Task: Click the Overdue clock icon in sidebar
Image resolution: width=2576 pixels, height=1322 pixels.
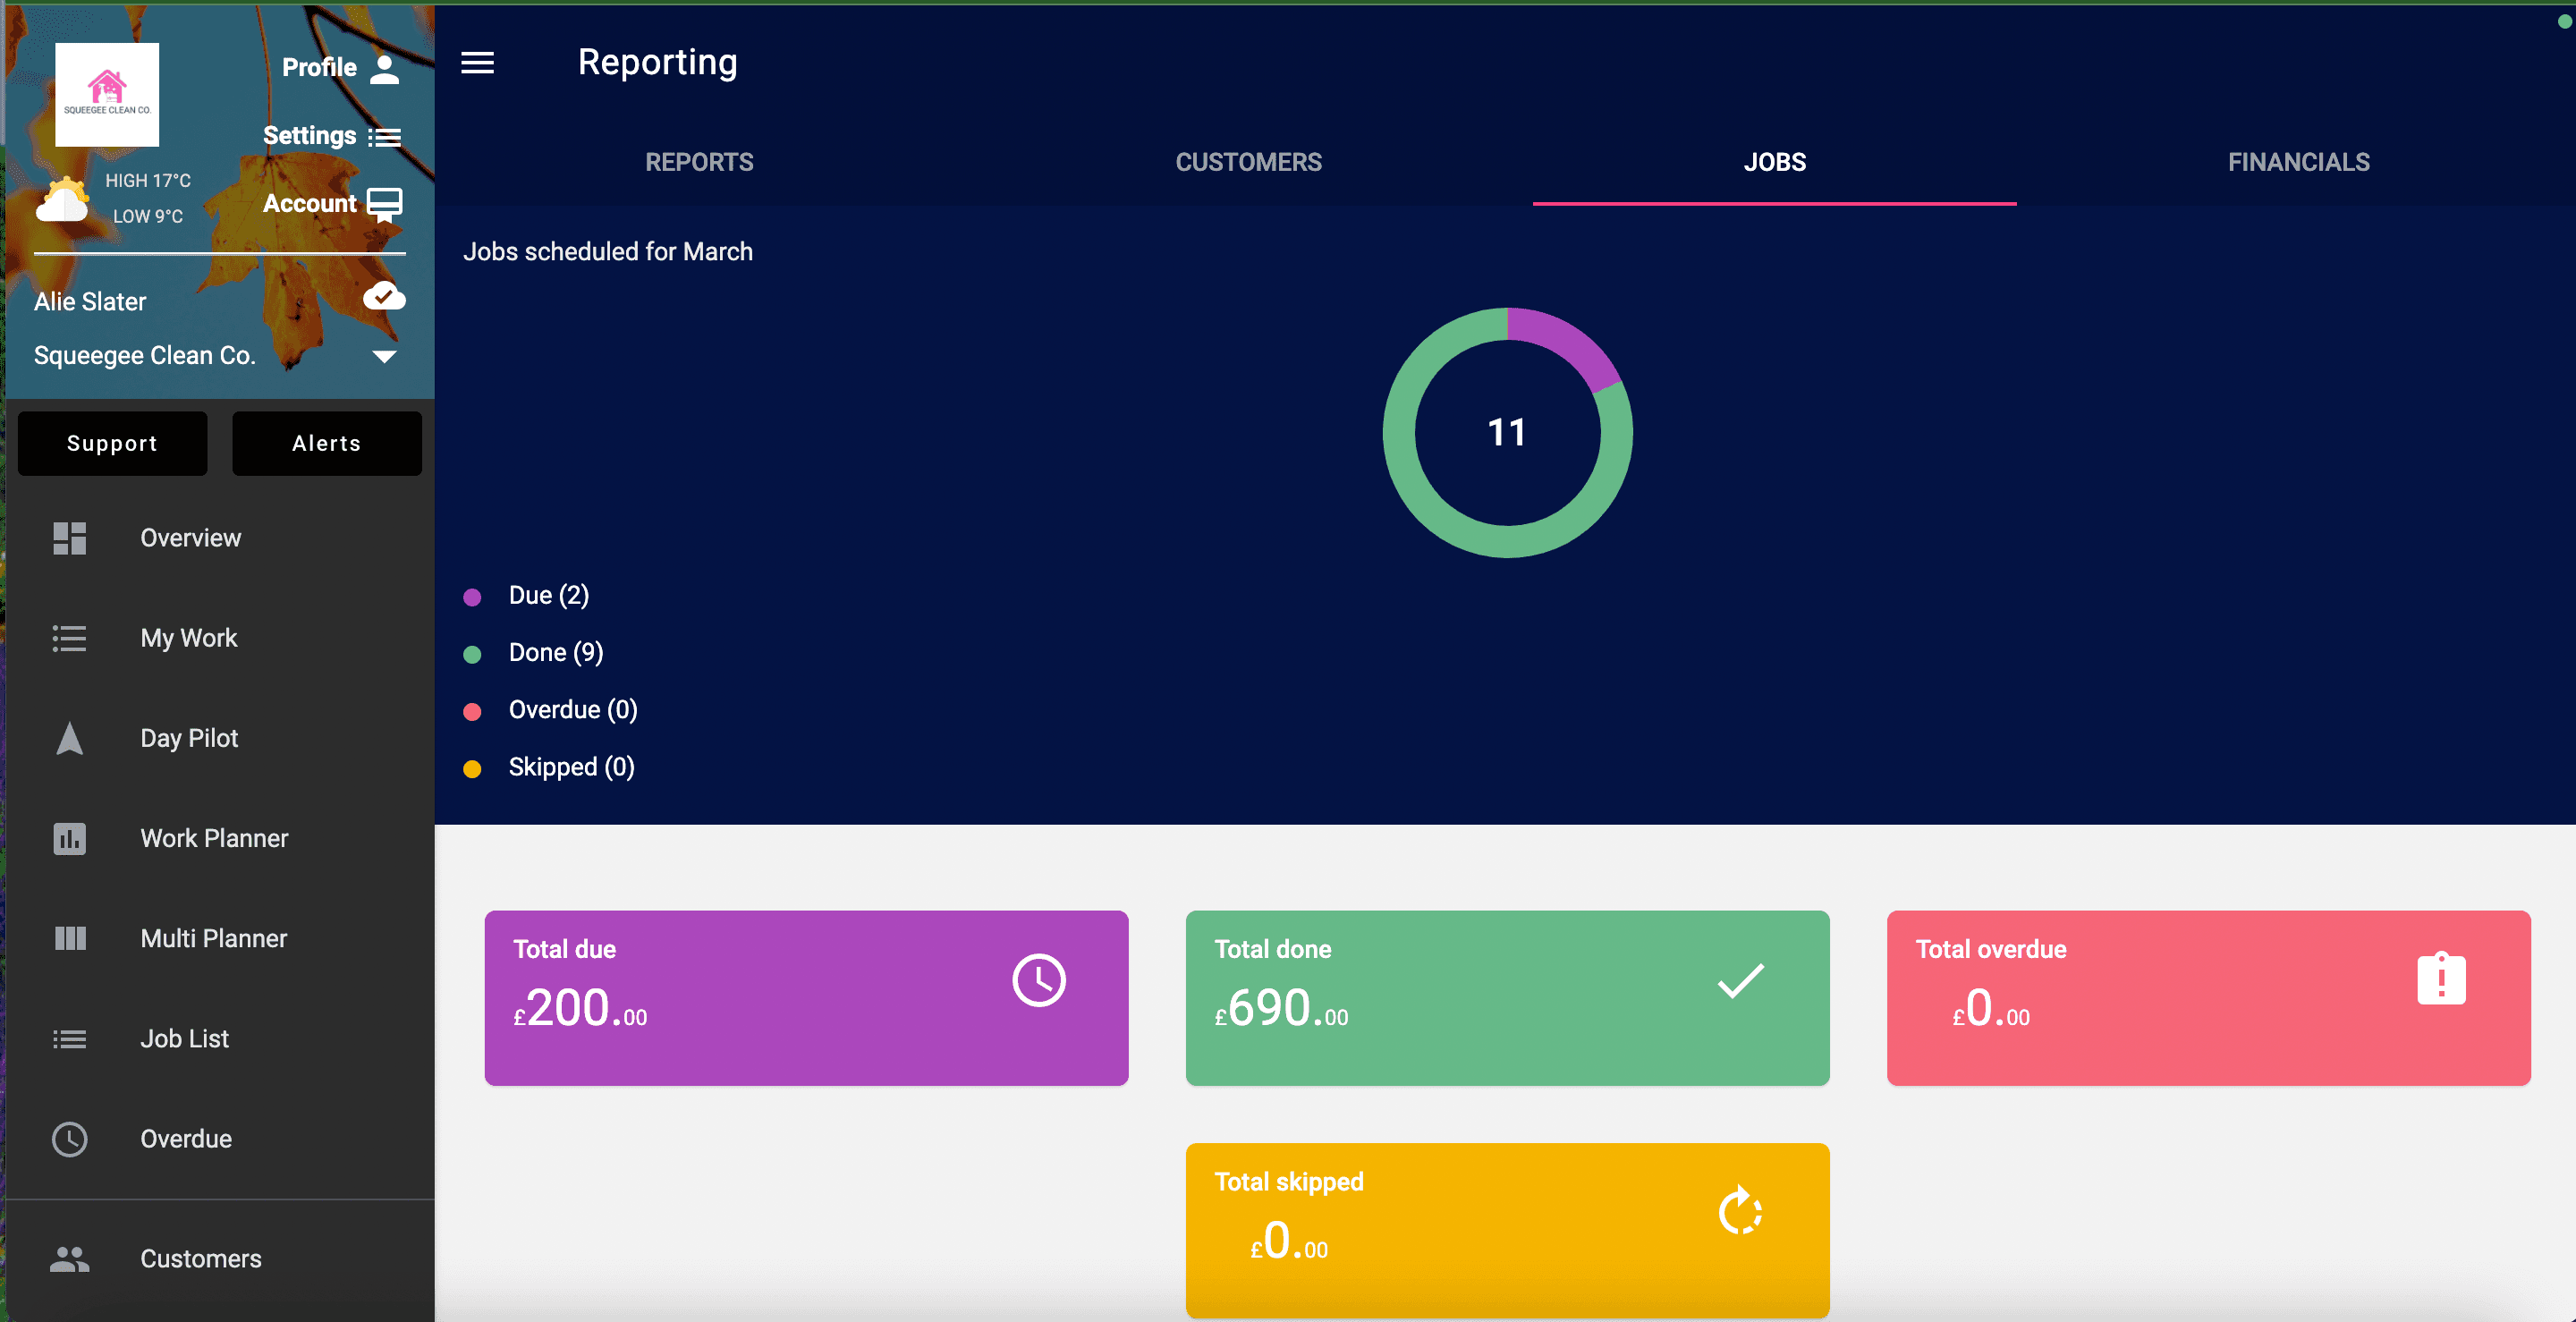Action: tap(69, 1139)
